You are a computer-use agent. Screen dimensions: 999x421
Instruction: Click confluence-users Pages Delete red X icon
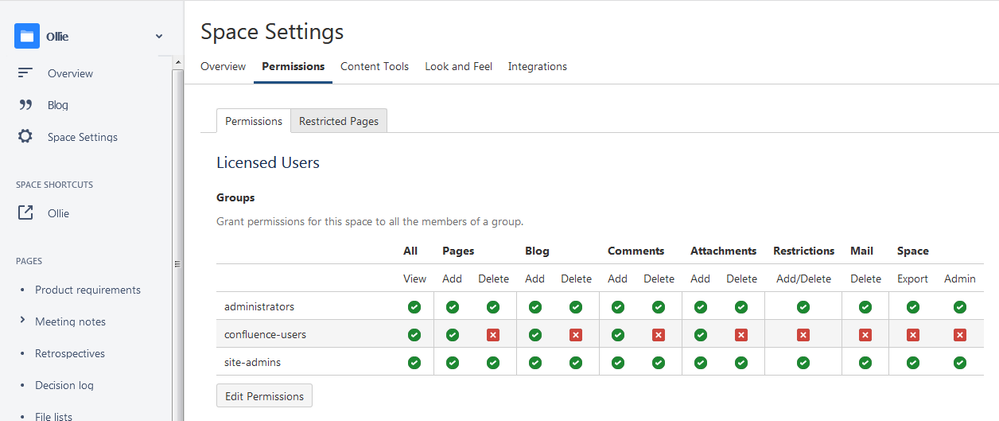click(x=493, y=335)
